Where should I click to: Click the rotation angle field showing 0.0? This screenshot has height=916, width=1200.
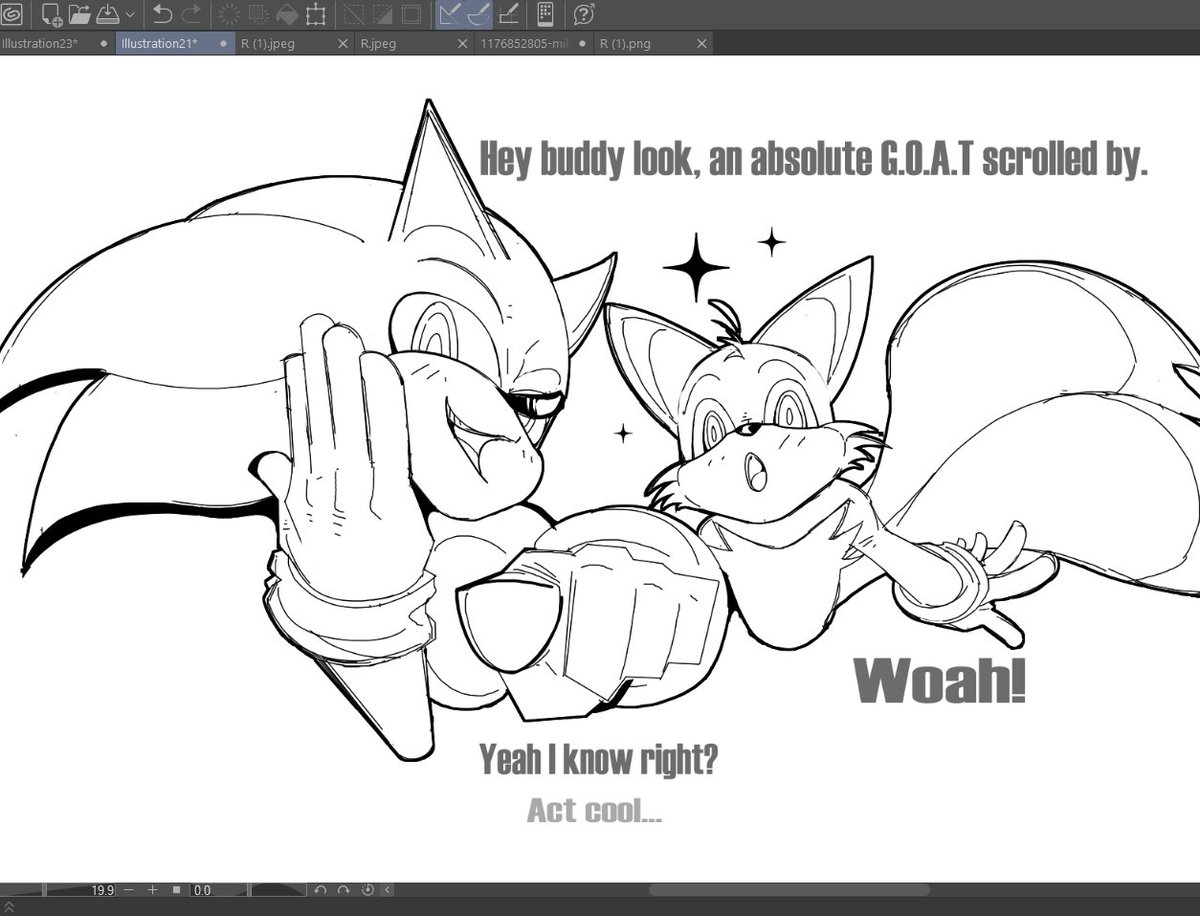click(203, 890)
